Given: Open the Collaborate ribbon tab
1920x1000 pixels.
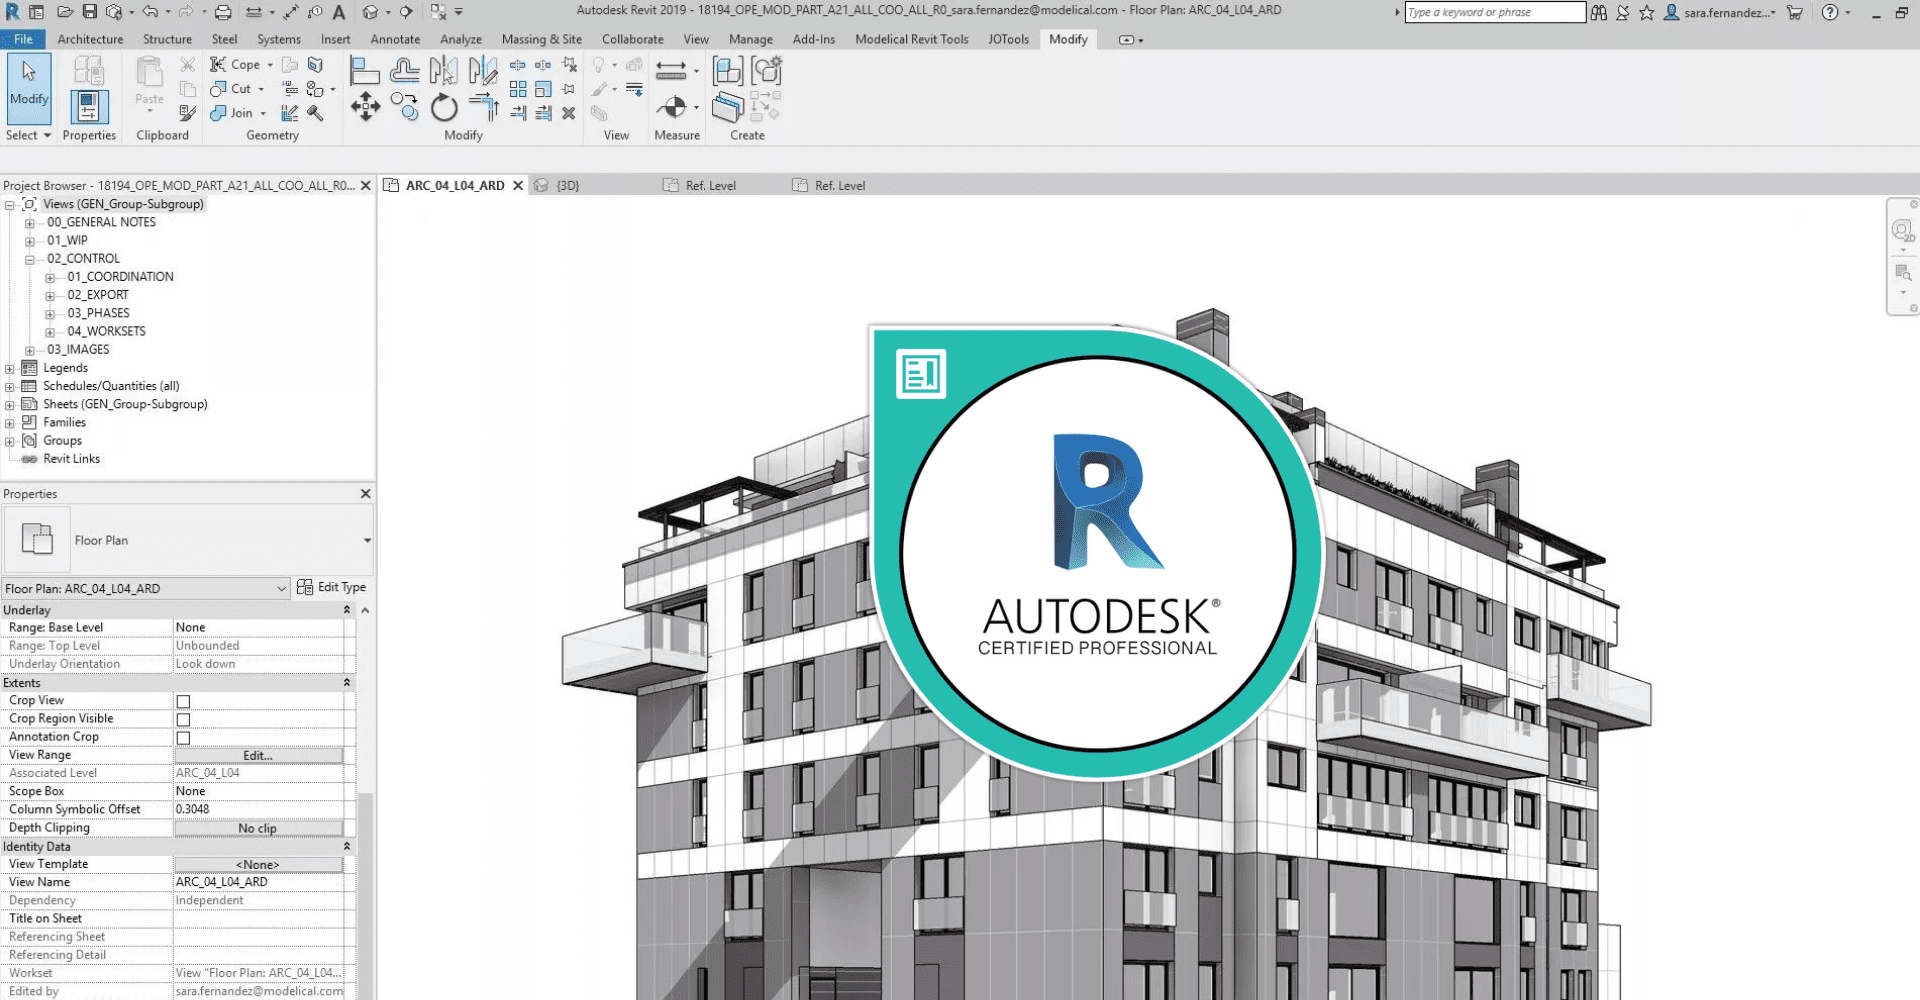Looking at the screenshot, I should click(x=632, y=39).
